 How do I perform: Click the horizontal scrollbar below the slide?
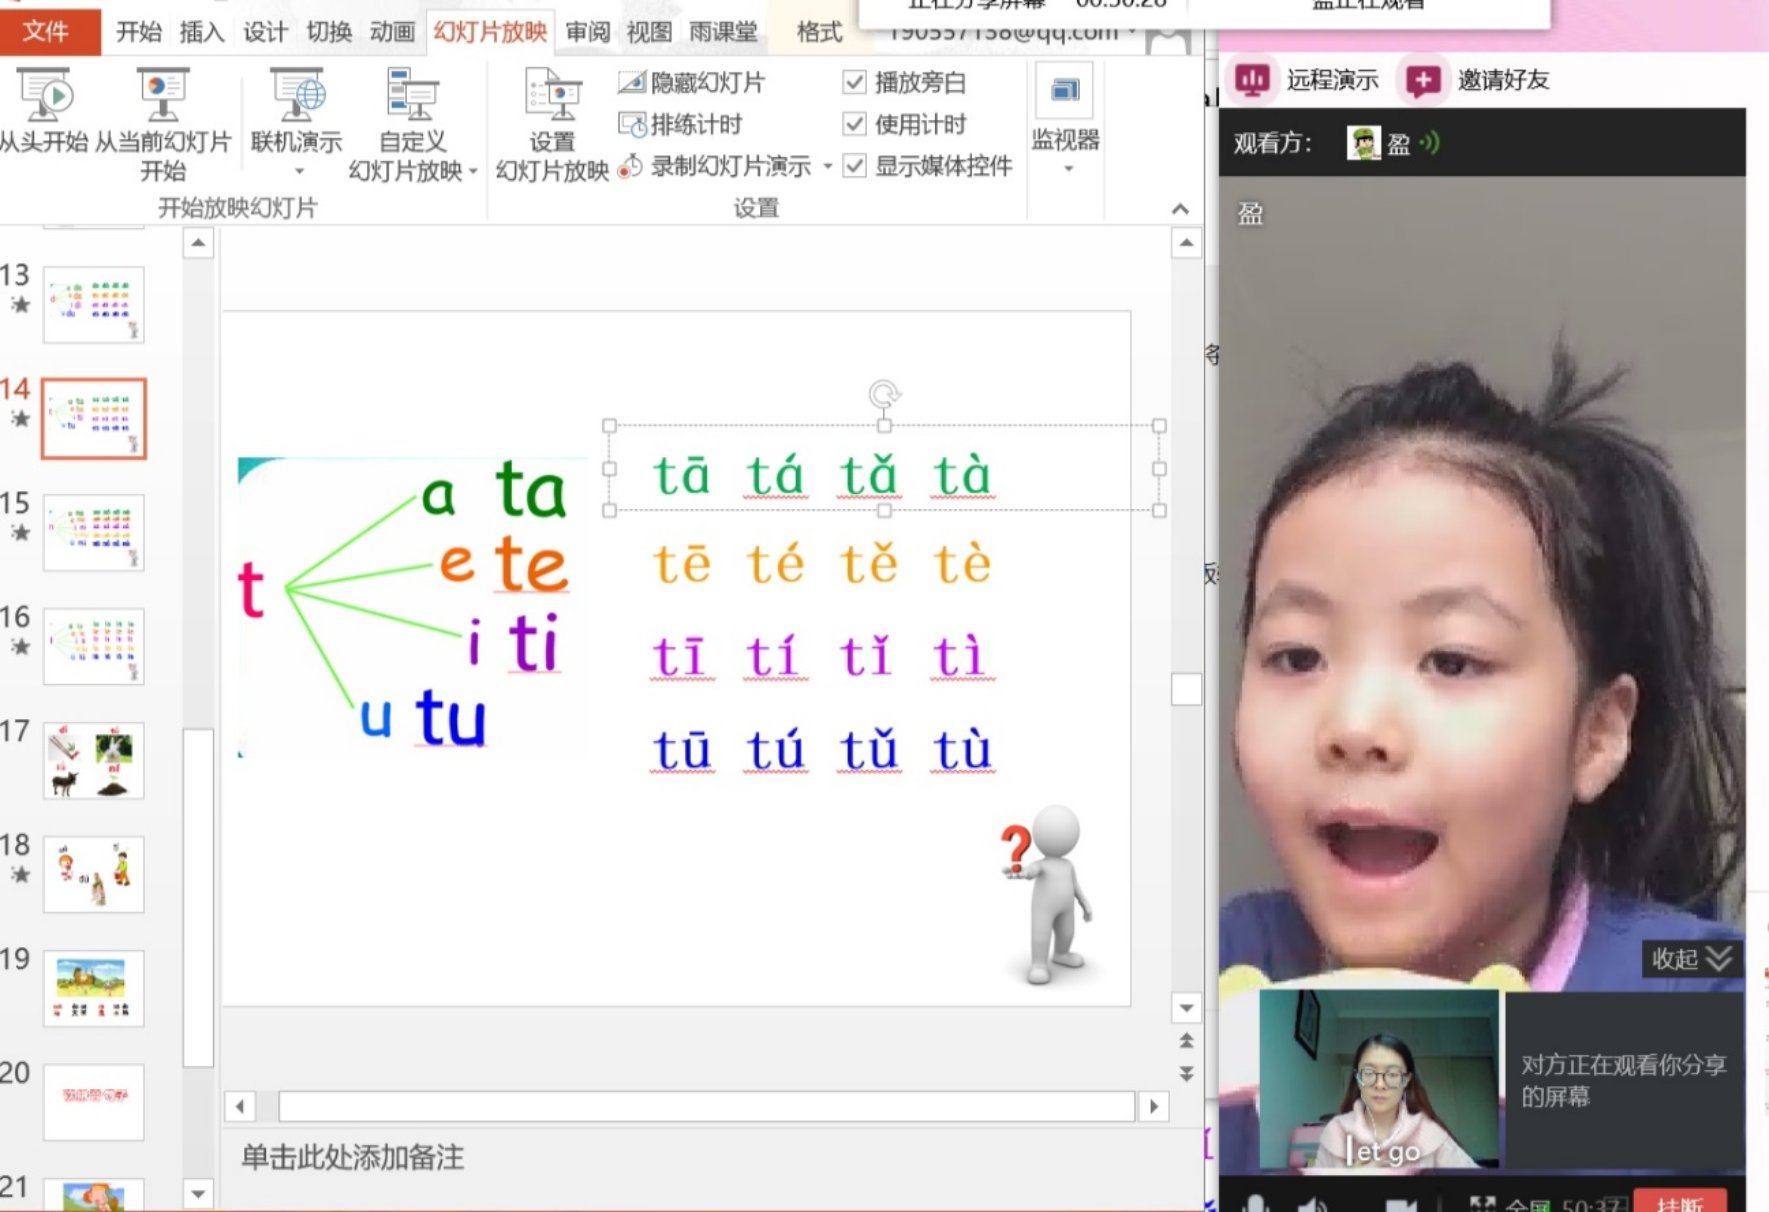coord(705,1106)
